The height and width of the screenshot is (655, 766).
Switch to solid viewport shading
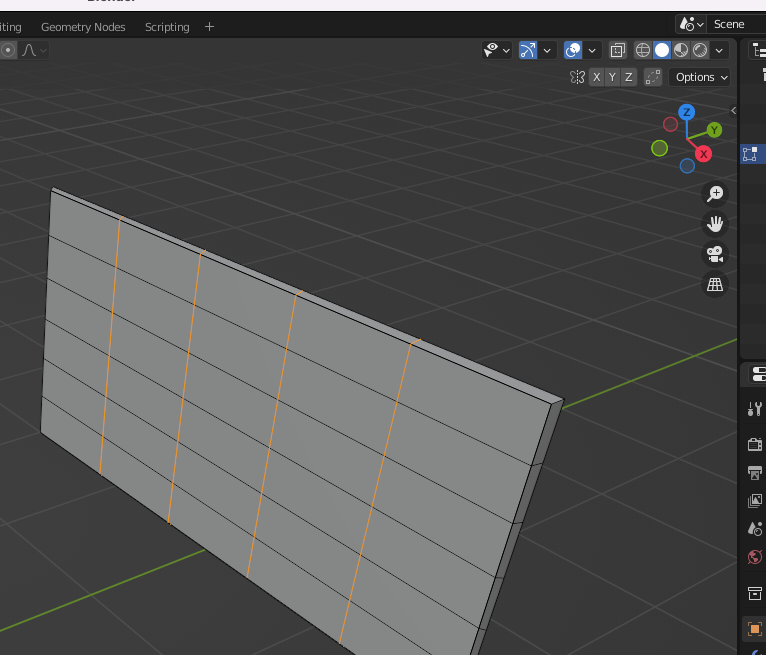point(661,50)
